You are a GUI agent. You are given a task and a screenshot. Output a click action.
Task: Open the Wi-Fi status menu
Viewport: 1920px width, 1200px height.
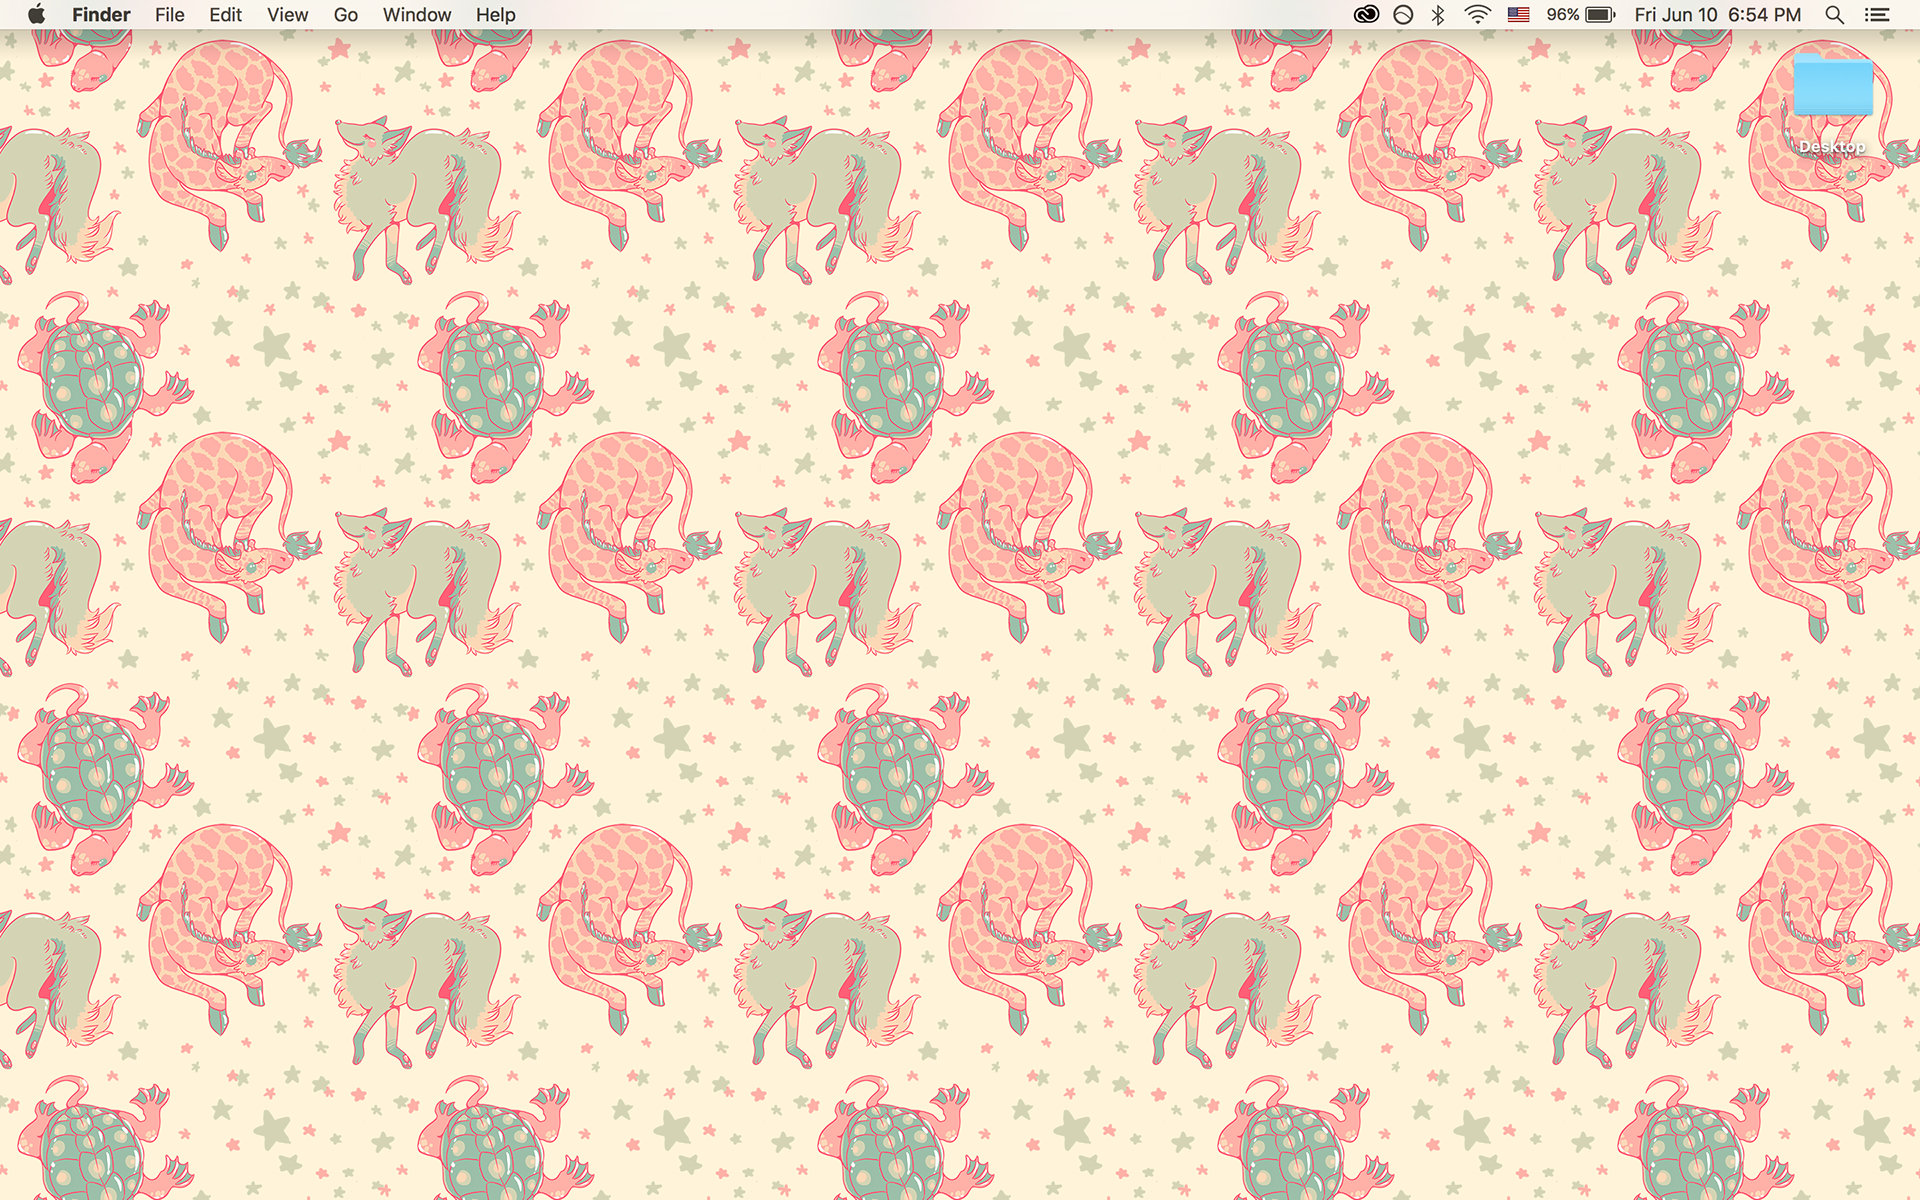tap(1477, 14)
